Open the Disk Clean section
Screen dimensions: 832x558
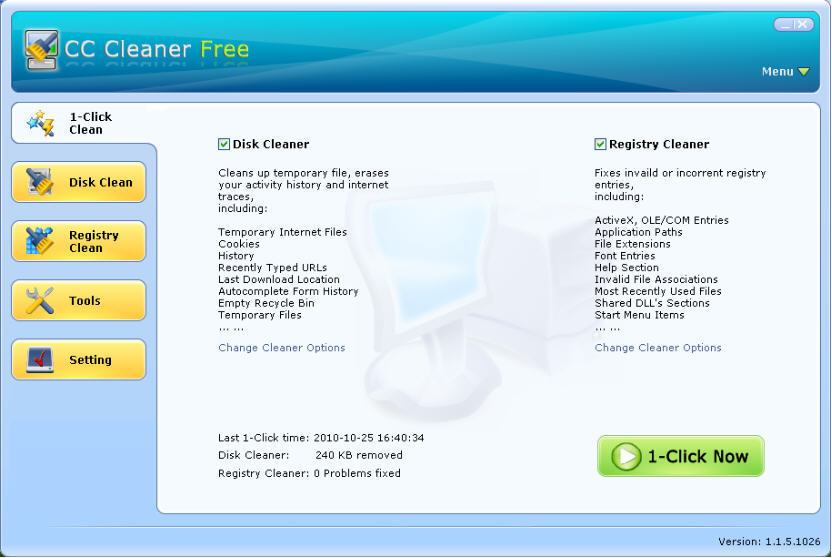pyautogui.click(x=79, y=182)
